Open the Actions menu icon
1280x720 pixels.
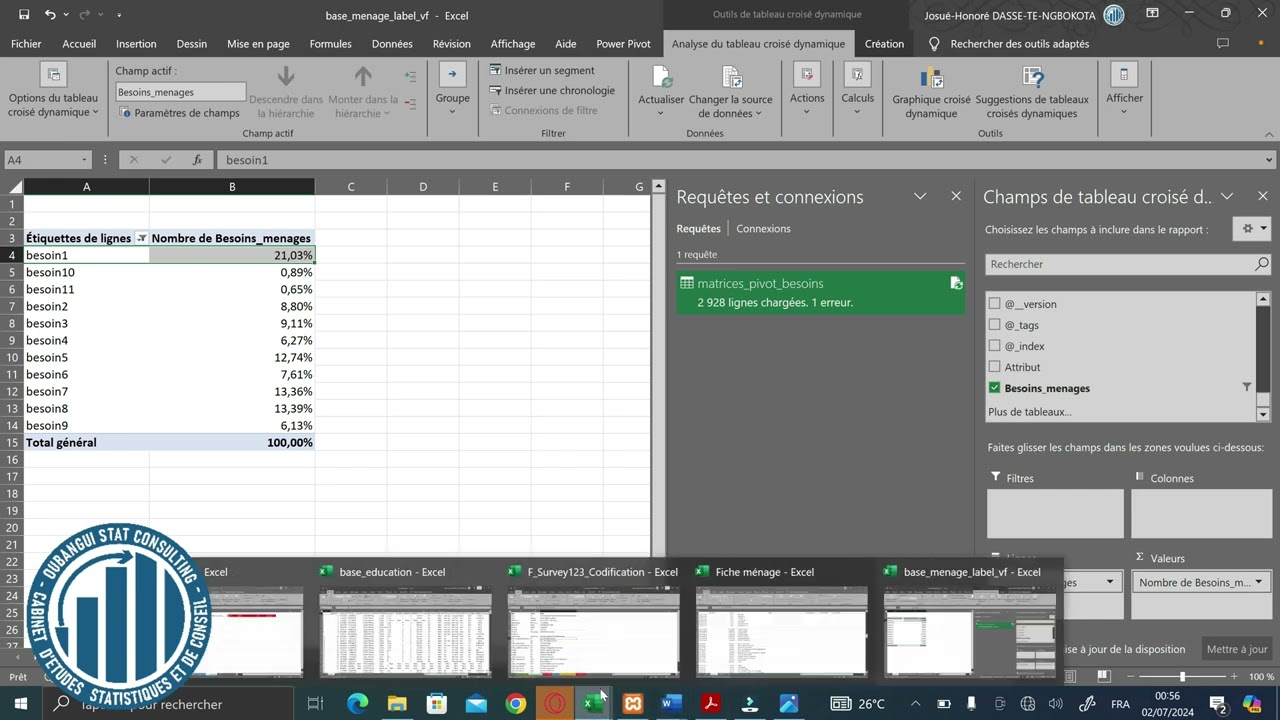point(806,75)
